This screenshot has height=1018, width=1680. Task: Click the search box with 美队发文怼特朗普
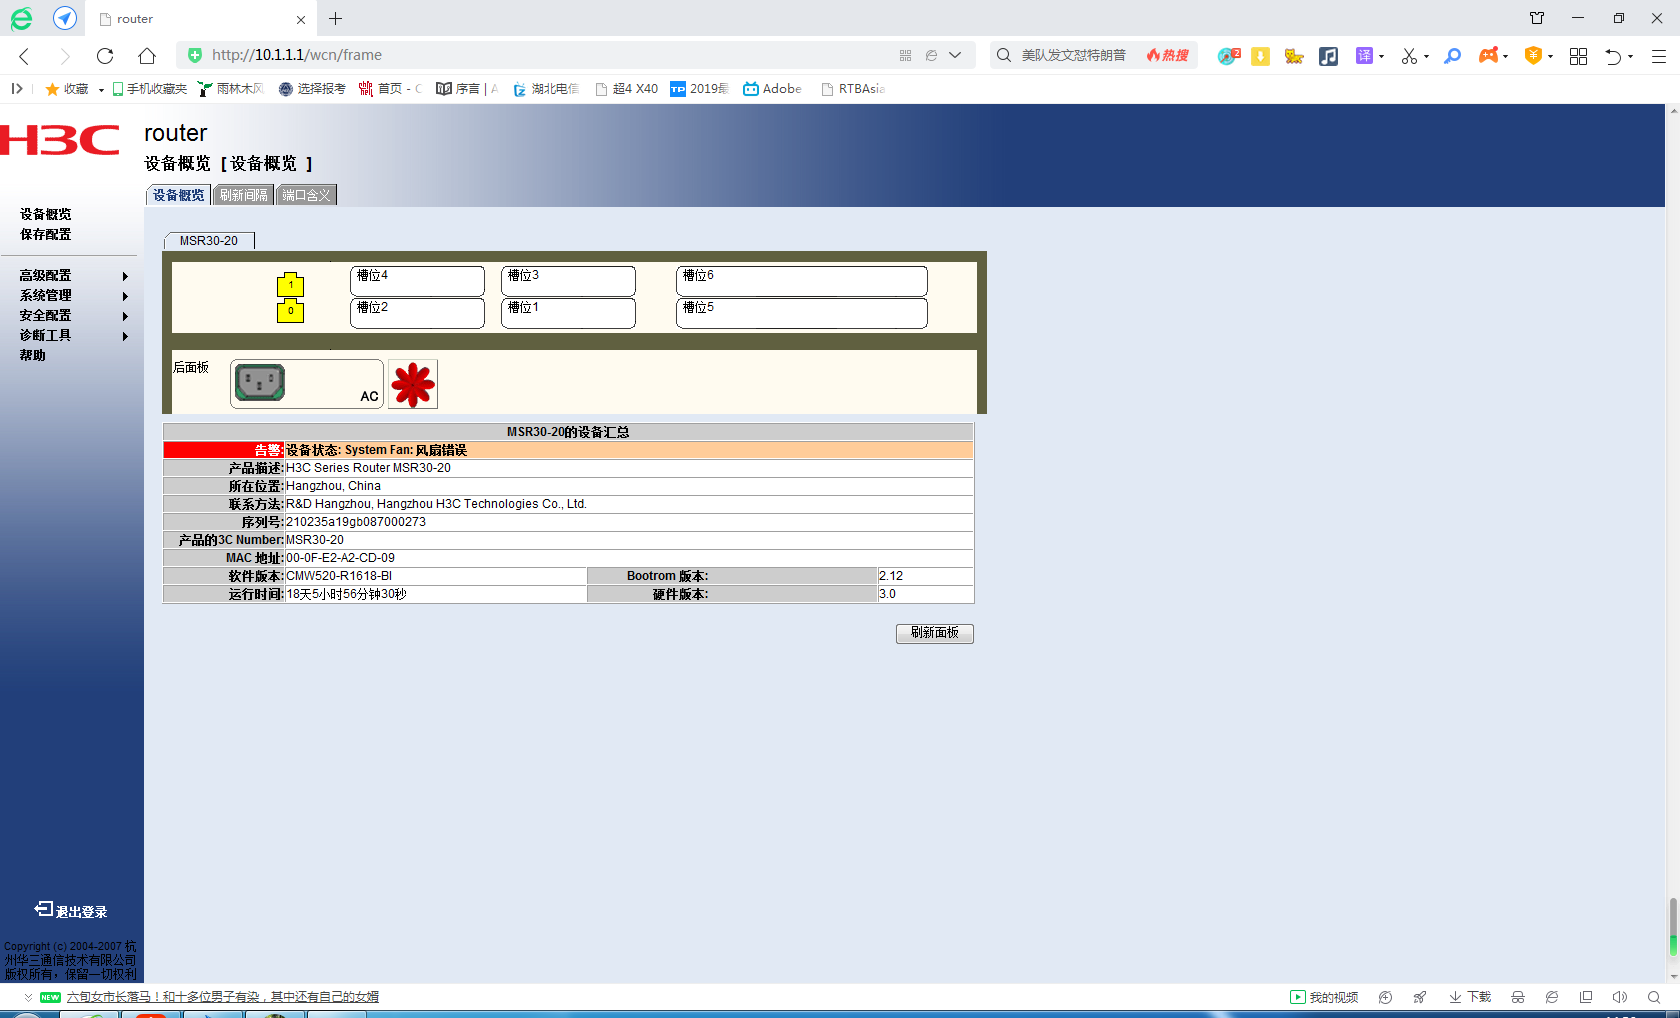[1073, 55]
